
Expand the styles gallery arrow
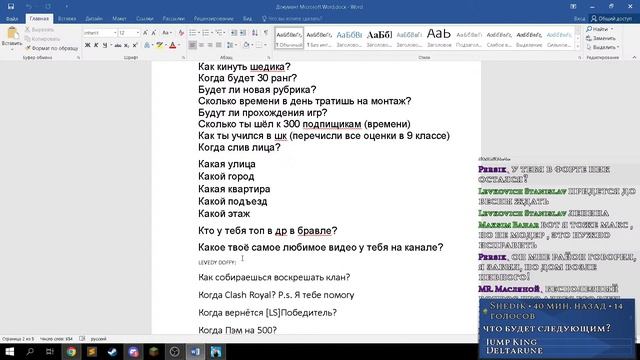577,47
